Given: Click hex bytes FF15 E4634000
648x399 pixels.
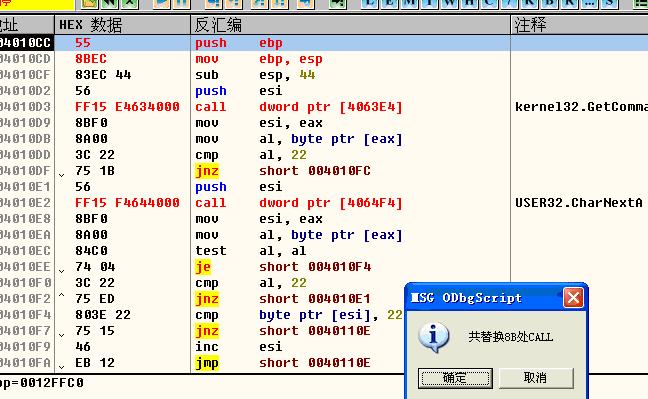Looking at the screenshot, I should pos(127,107).
